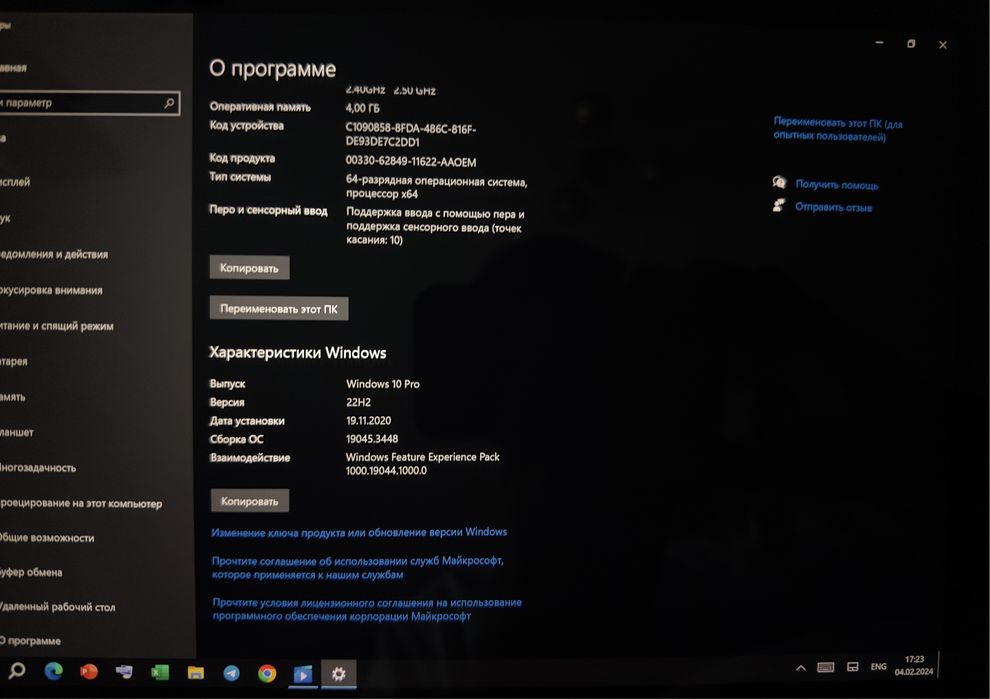The height and width of the screenshot is (699, 990).
Task: Open Звук settings page
Action: [x=6, y=218]
